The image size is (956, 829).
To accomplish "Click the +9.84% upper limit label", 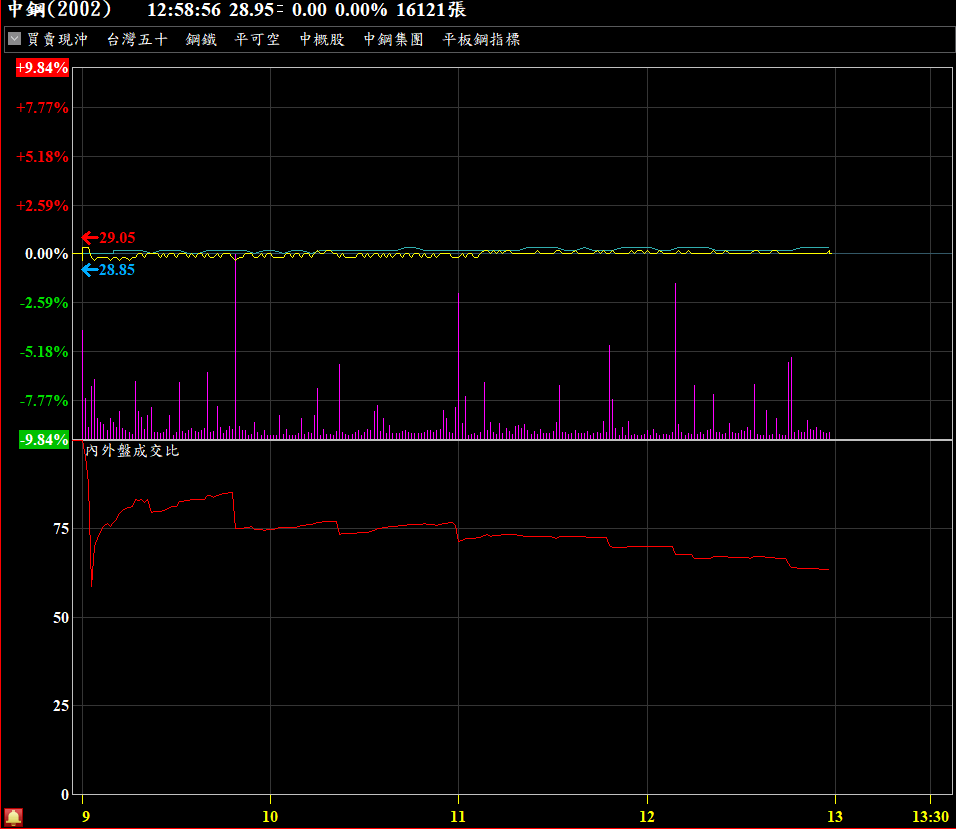I will click(x=42, y=68).
